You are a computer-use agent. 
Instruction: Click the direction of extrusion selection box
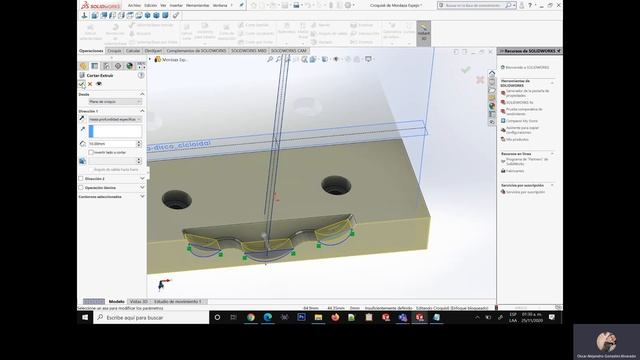pos(116,131)
